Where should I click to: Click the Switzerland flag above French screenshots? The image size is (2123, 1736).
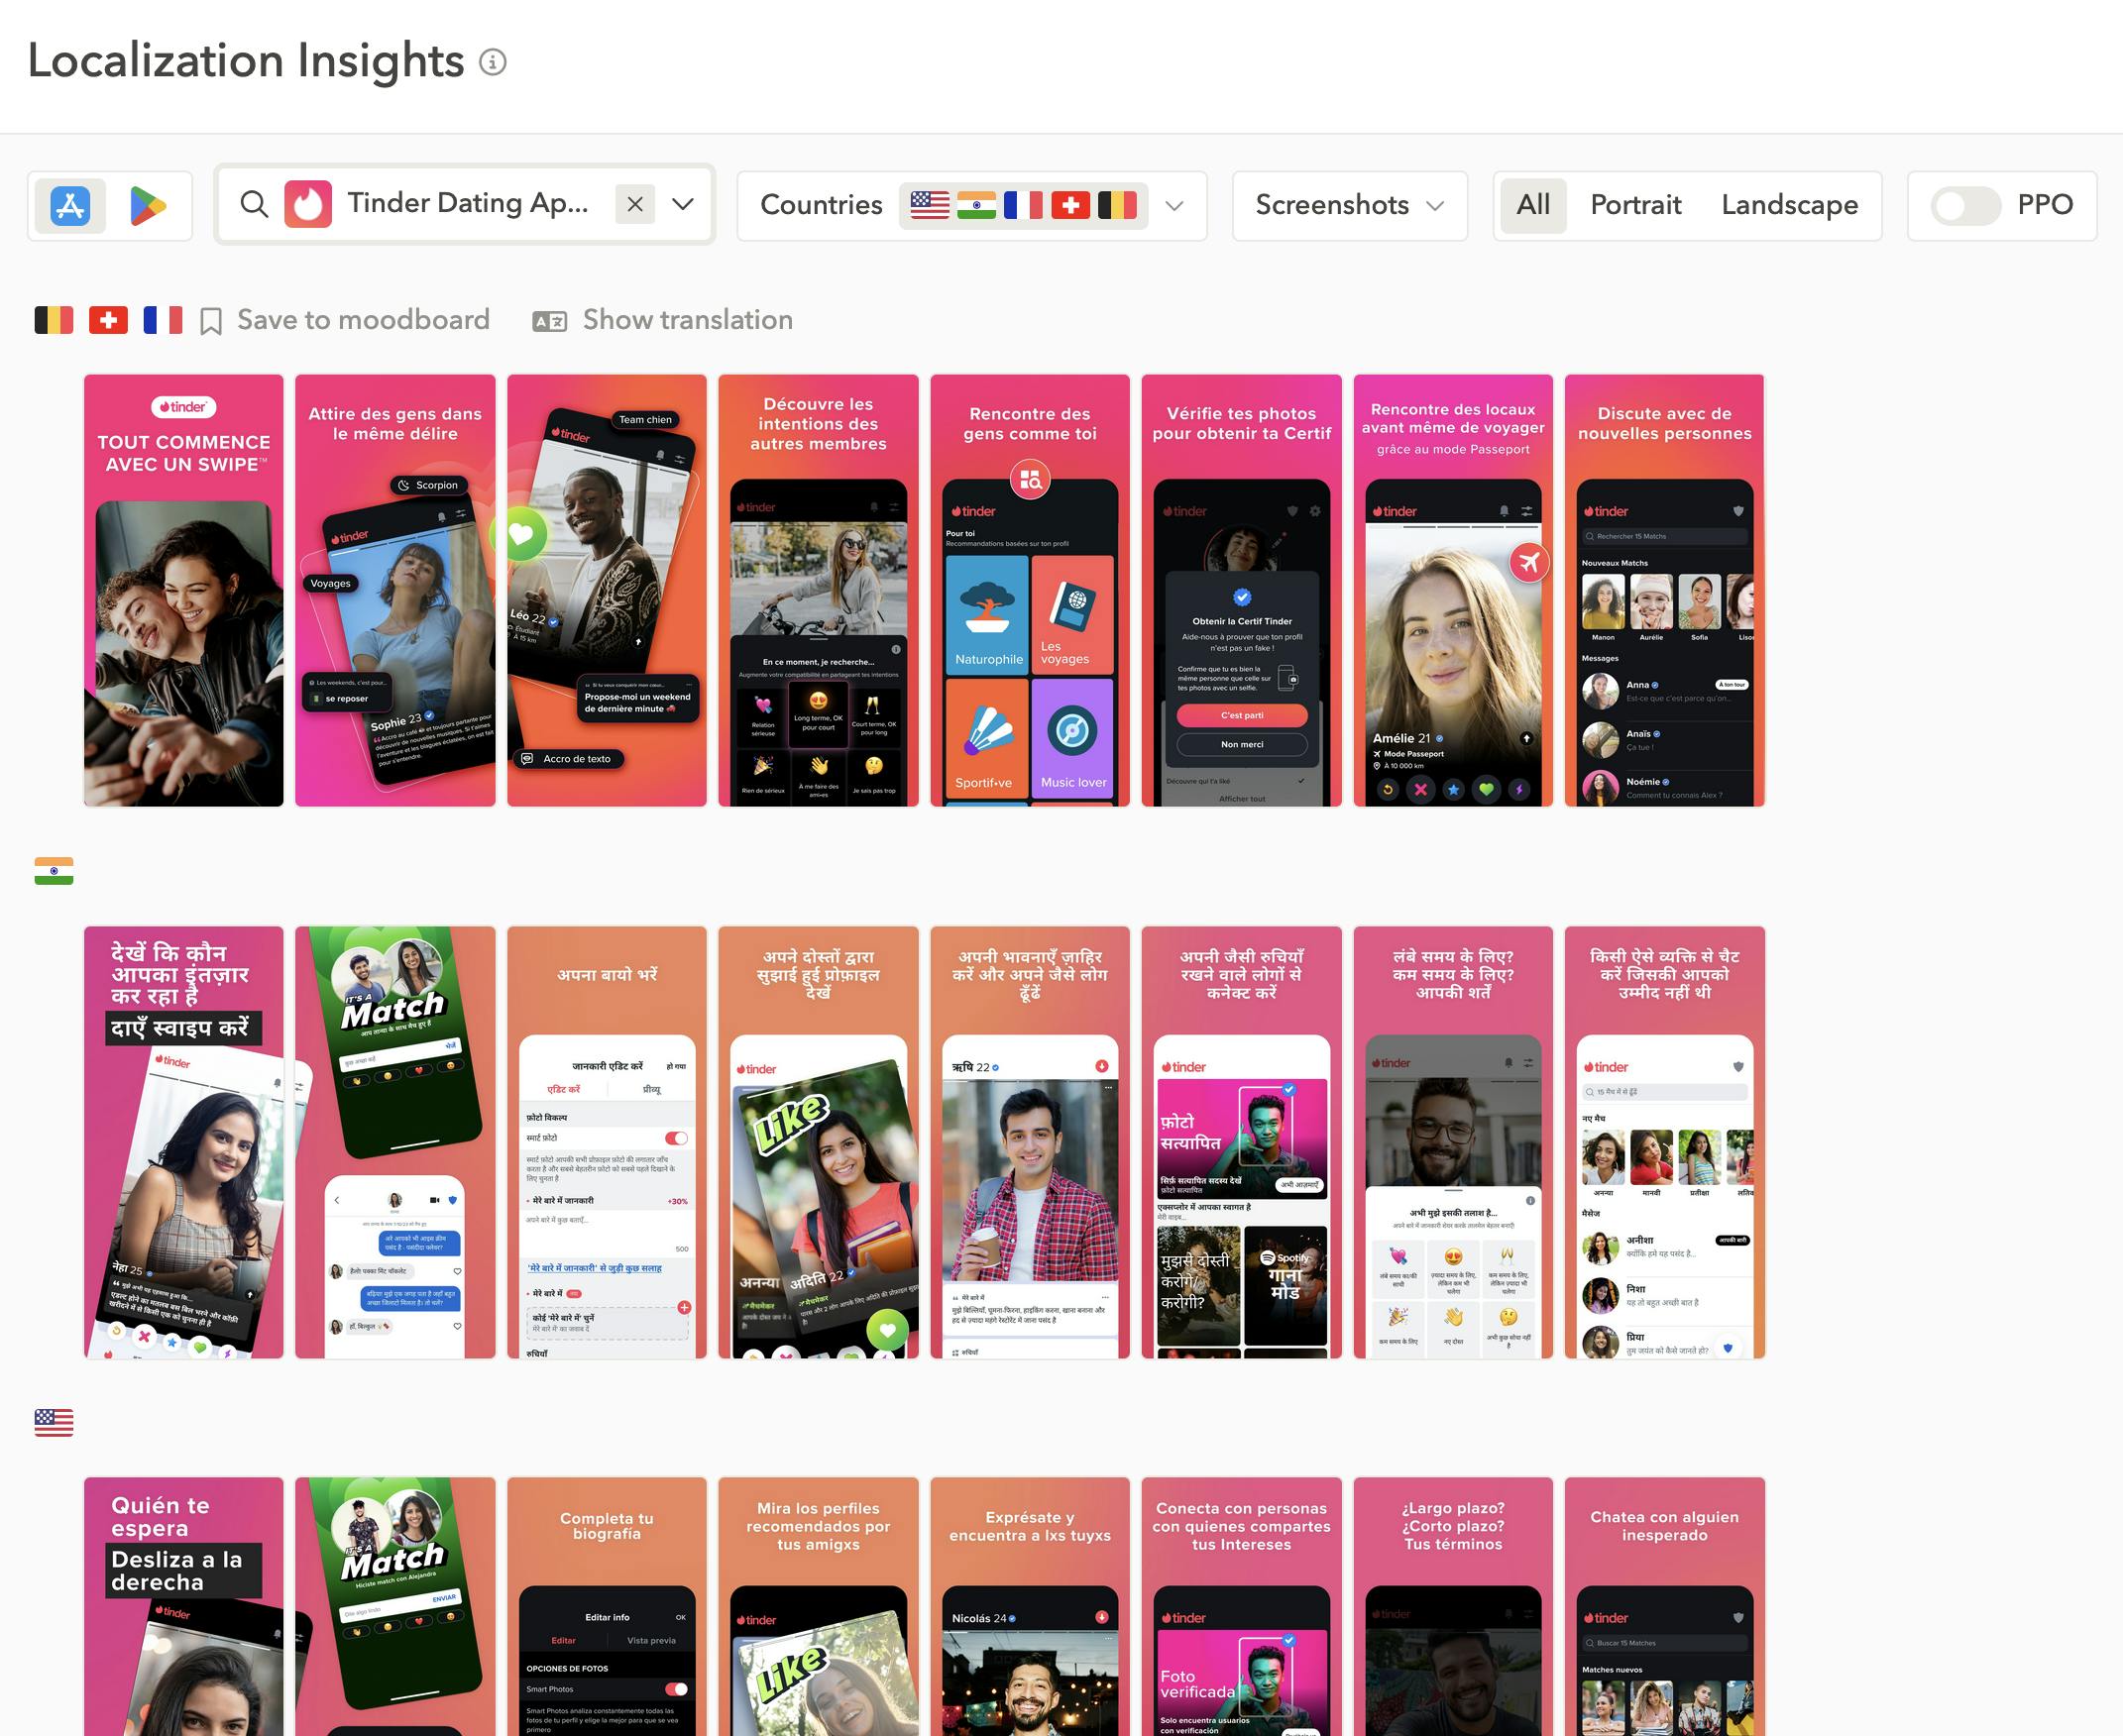(x=108, y=320)
